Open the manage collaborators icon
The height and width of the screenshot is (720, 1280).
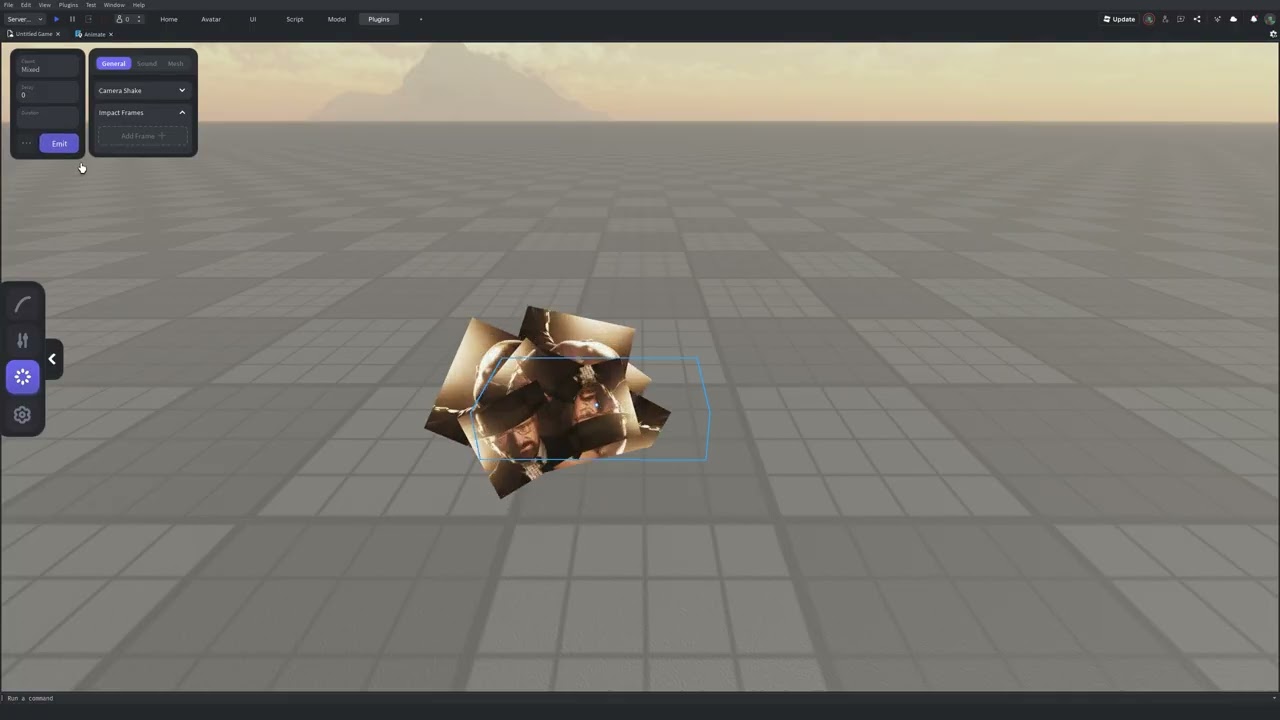pos(1165,19)
